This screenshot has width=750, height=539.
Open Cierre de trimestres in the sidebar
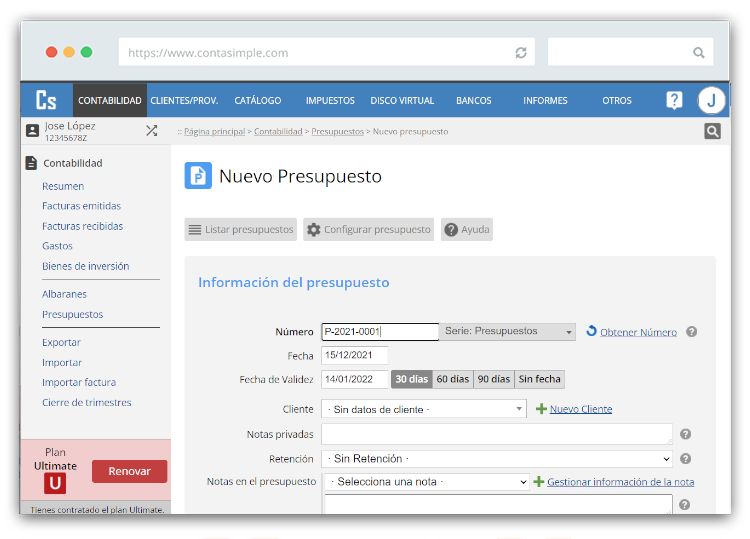tap(87, 402)
